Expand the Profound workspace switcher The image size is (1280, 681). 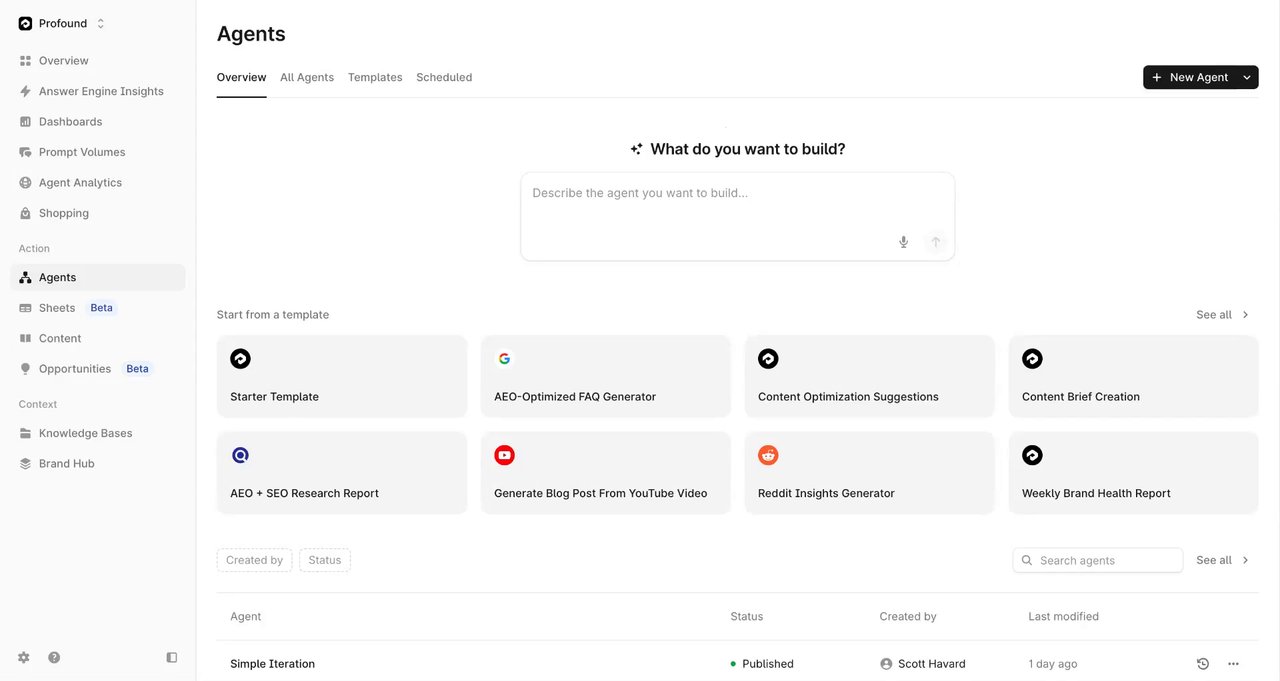click(x=62, y=23)
